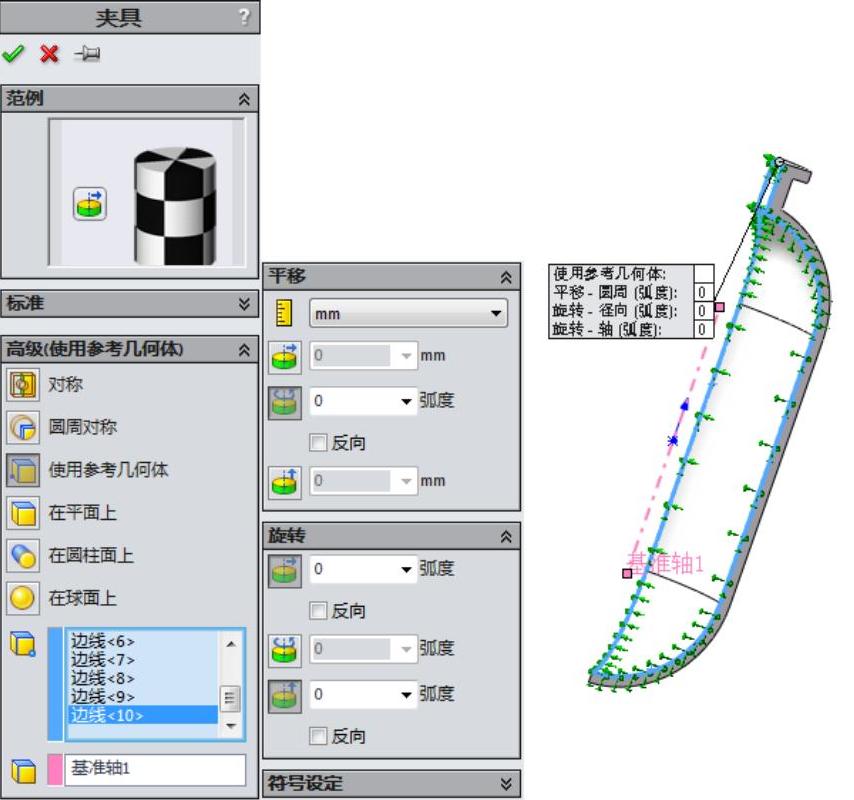Toggle circumferential rotation icon in 旋转
854x800 pixels.
point(284,651)
